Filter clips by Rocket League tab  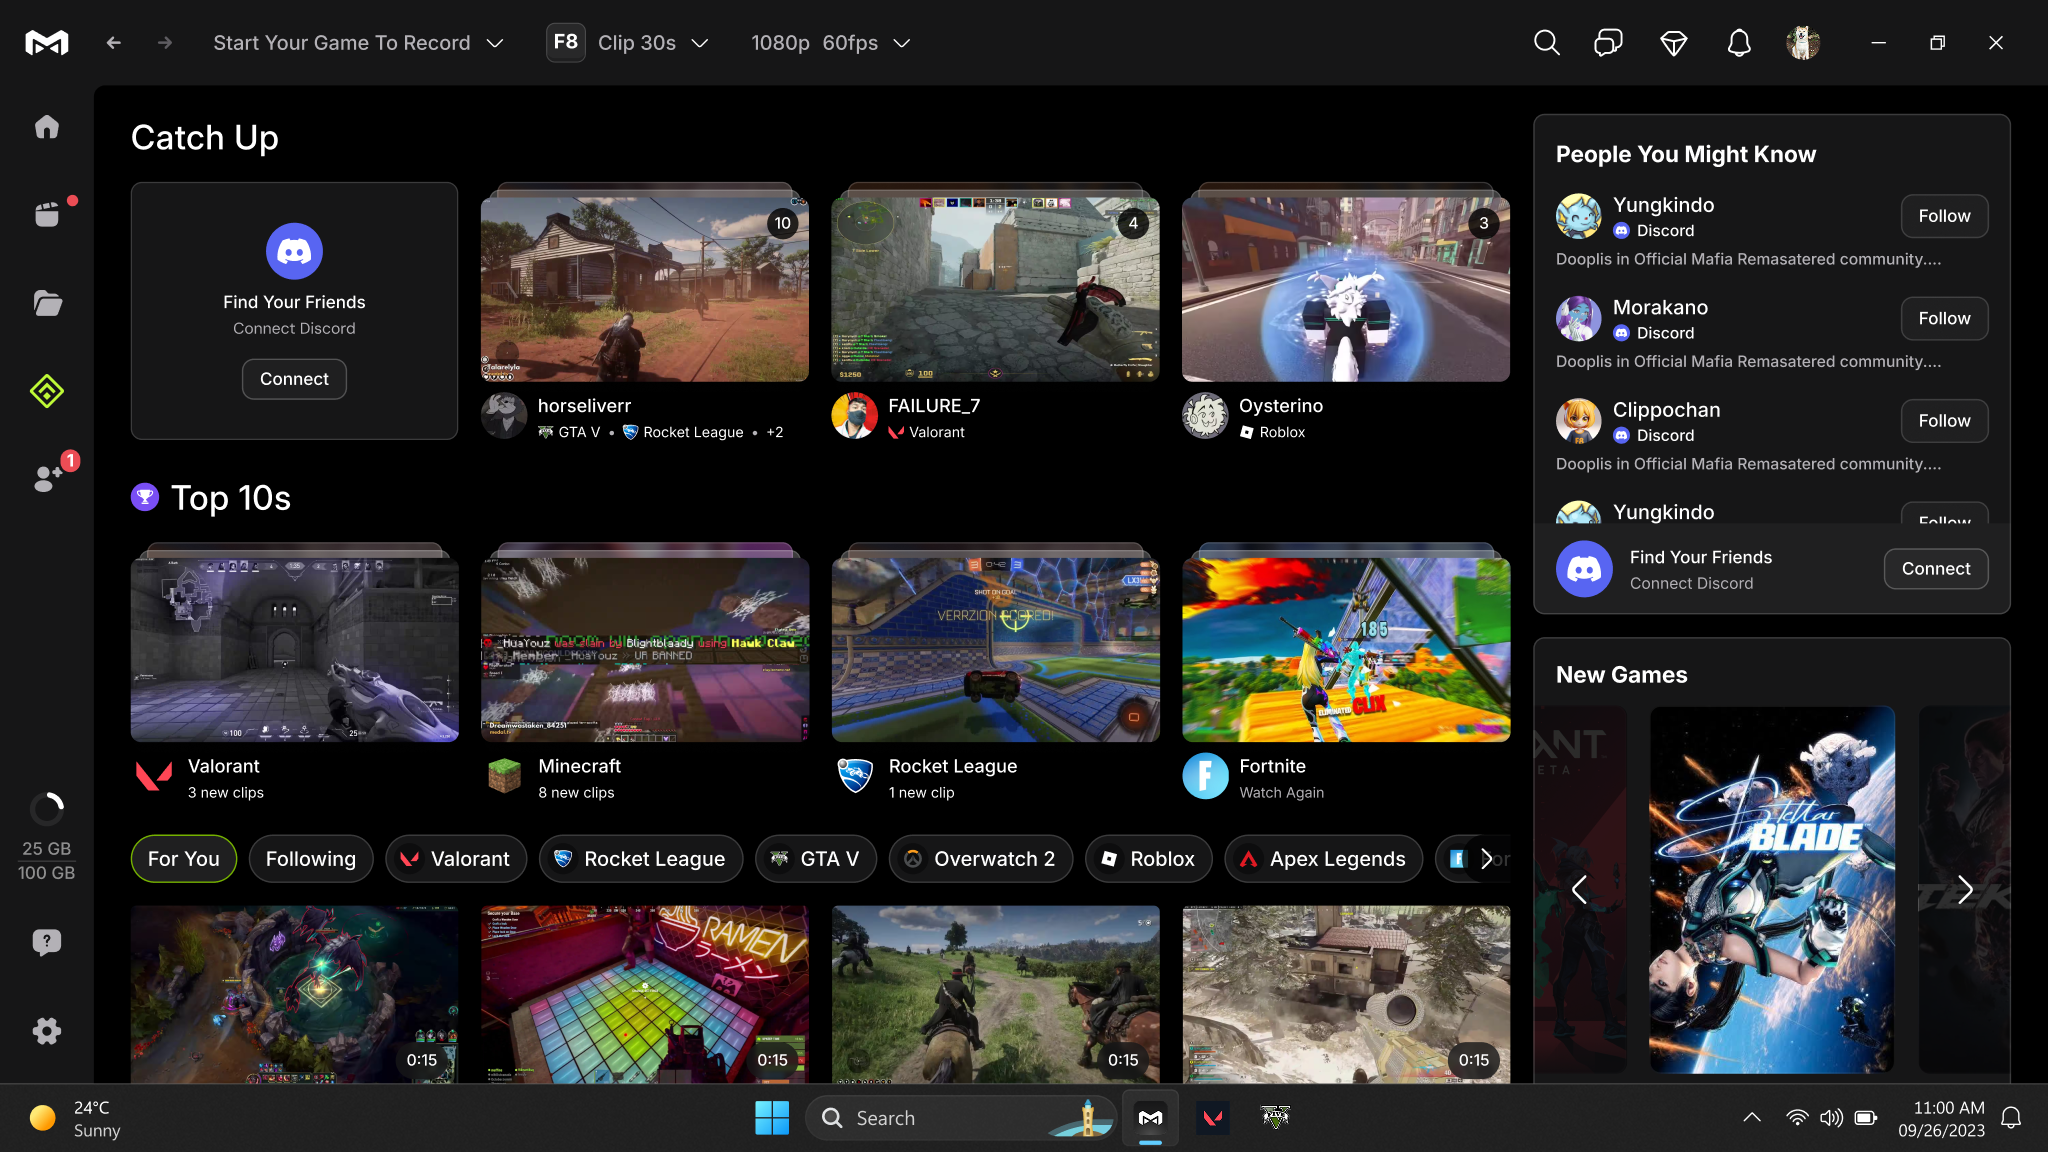pos(641,859)
